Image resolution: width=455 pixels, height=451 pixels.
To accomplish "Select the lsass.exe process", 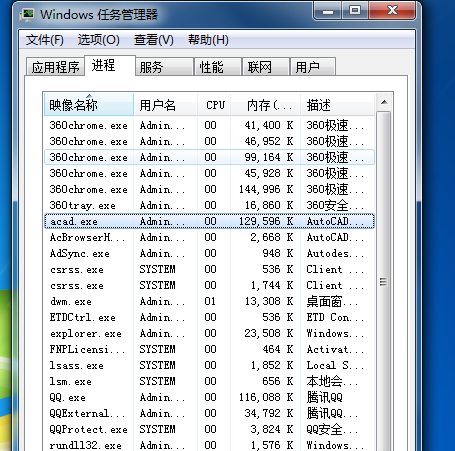I will coord(209,365).
